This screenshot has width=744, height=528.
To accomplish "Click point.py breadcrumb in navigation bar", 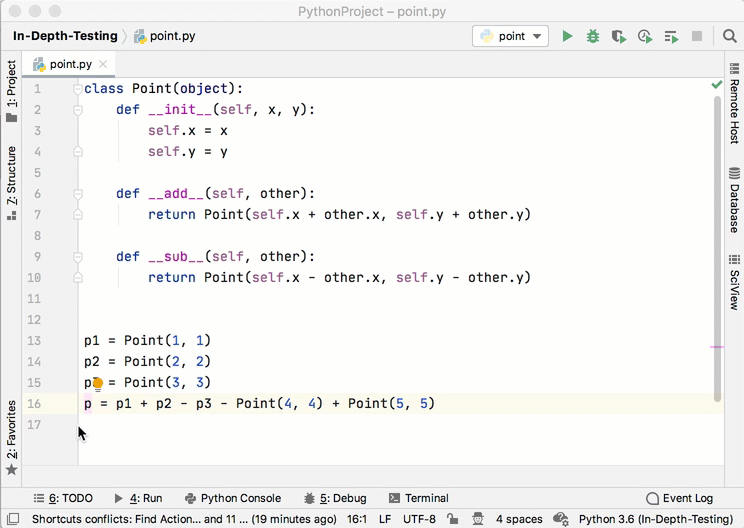I will tap(165, 36).
